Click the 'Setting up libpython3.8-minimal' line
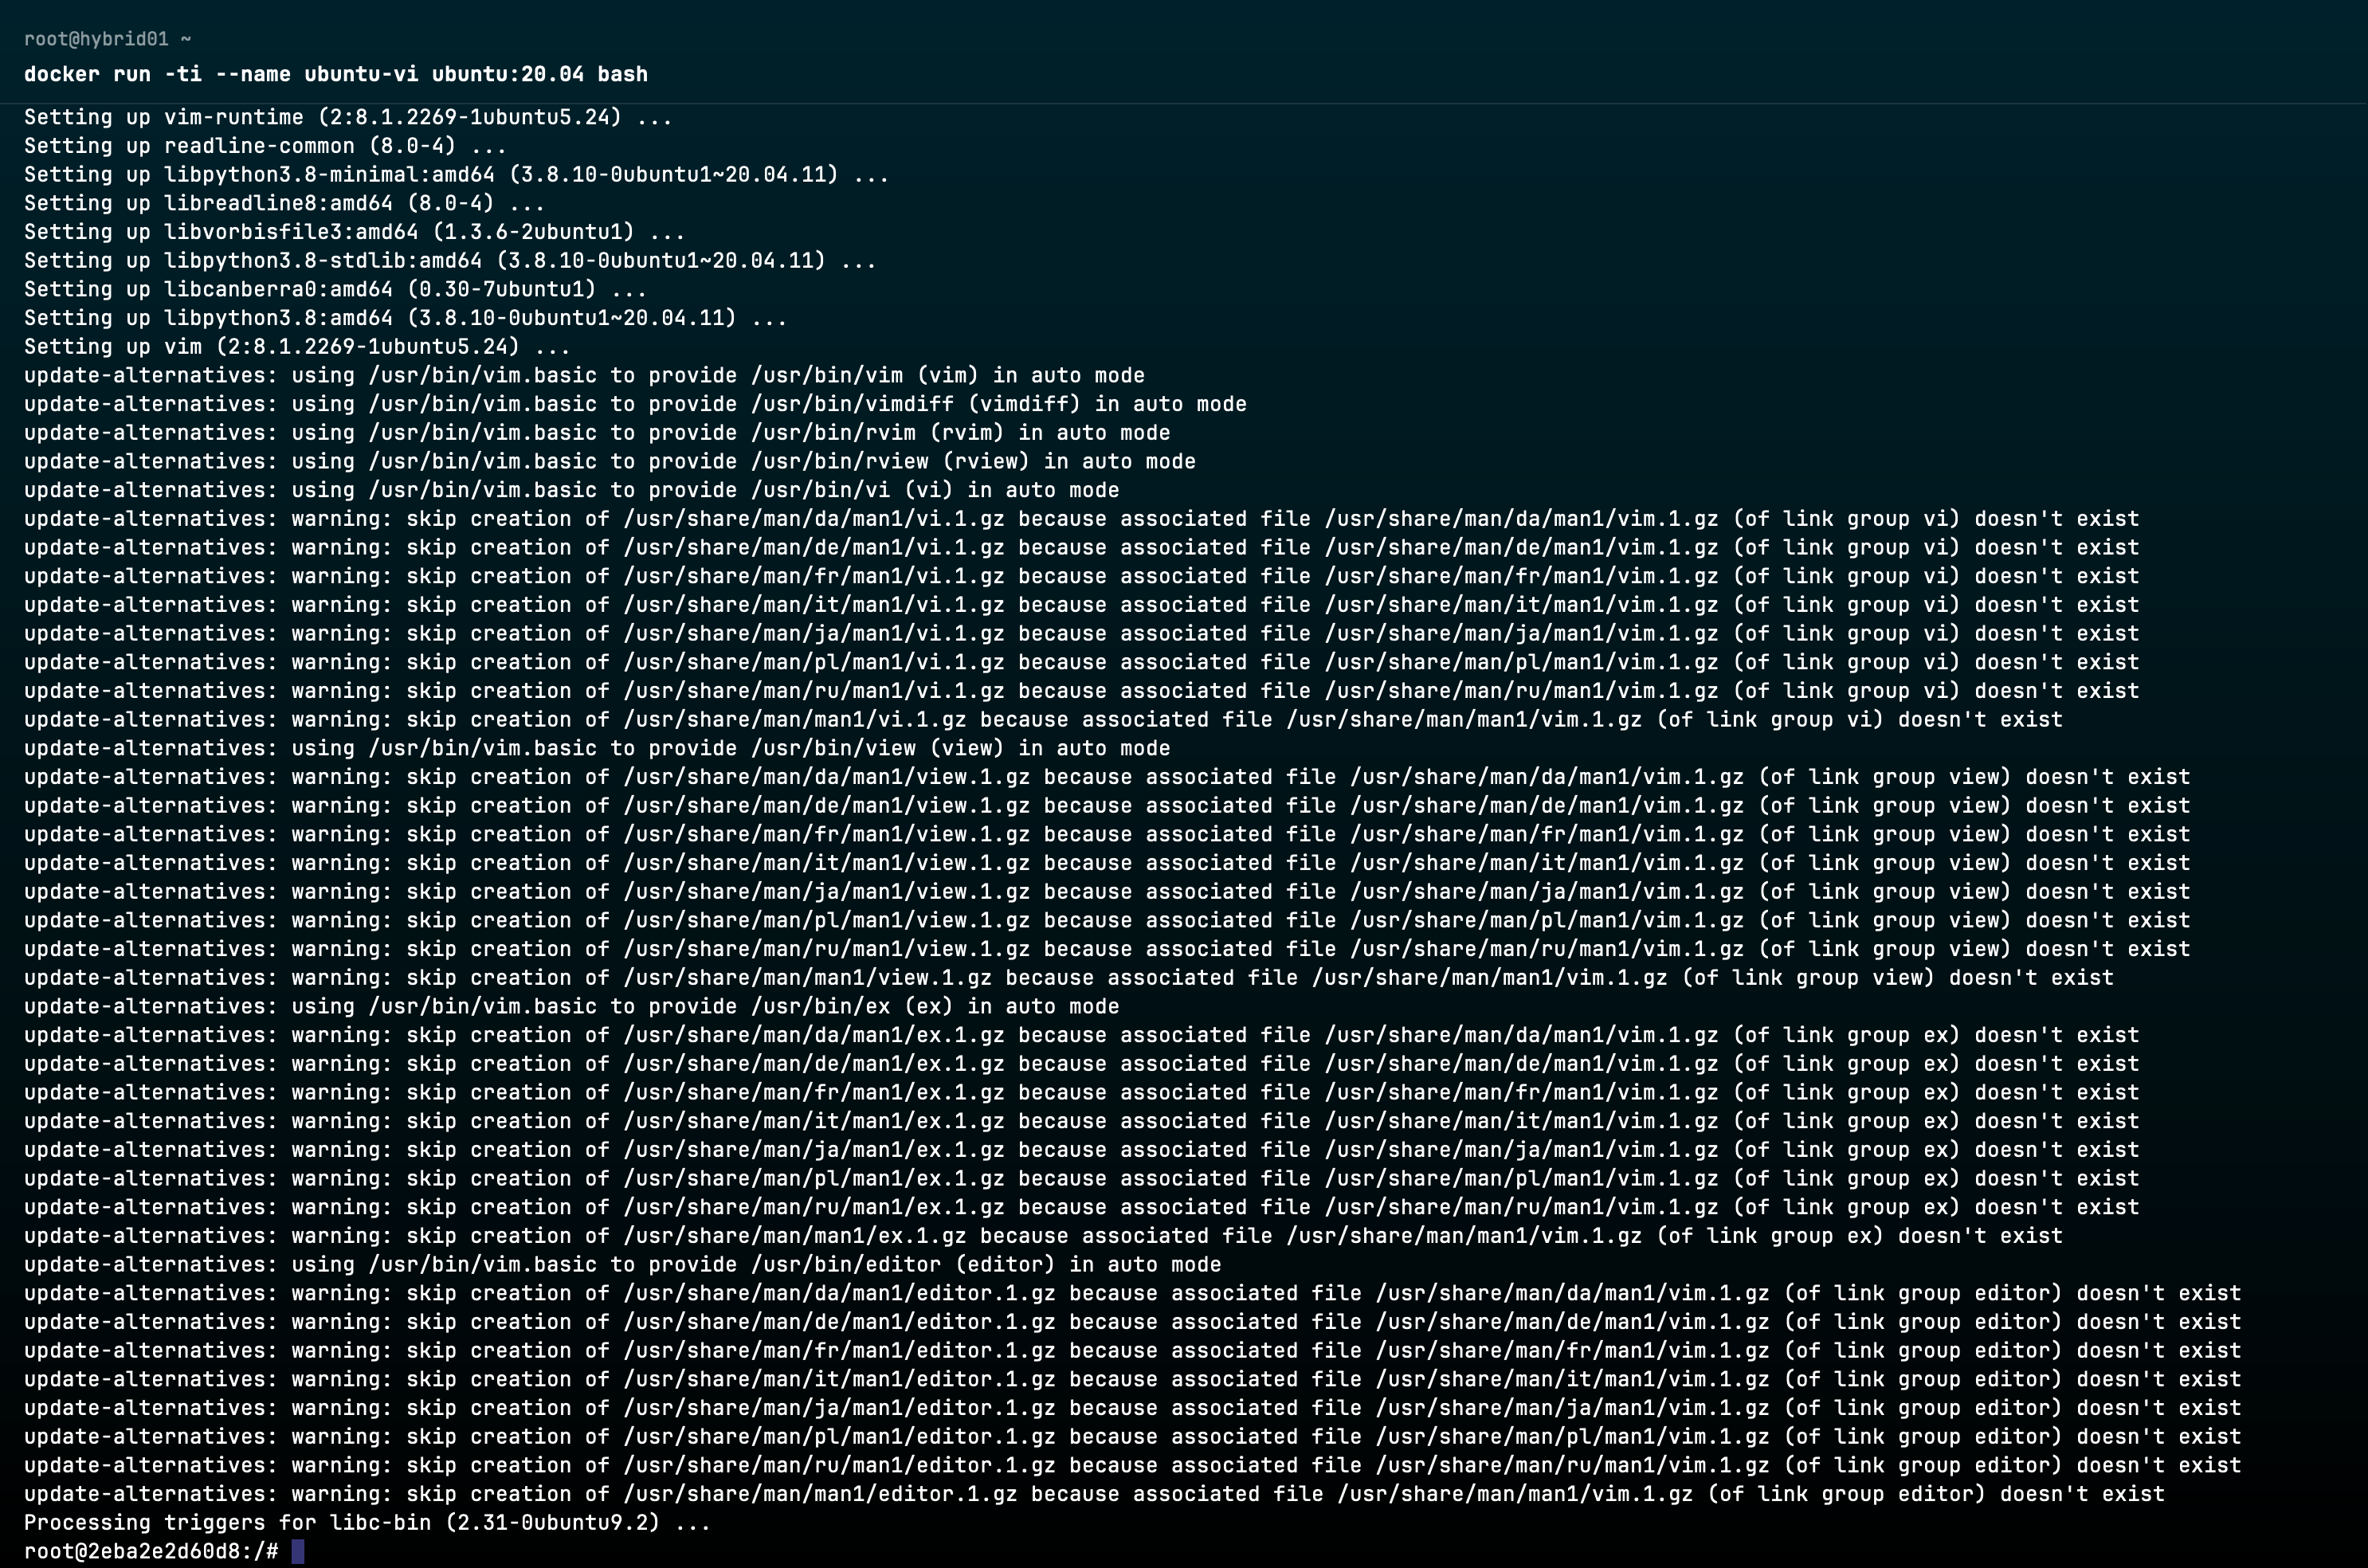Viewport: 2368px width, 1568px height. pyautogui.click(x=456, y=175)
